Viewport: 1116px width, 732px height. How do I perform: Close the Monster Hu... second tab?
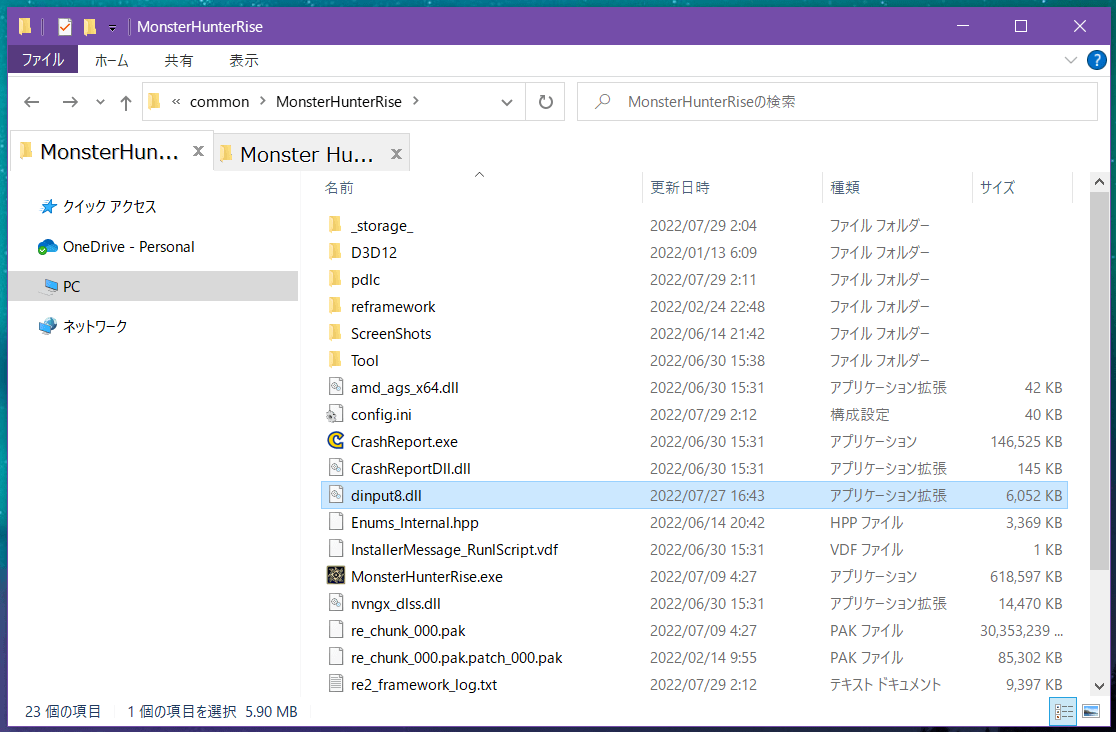tap(396, 154)
